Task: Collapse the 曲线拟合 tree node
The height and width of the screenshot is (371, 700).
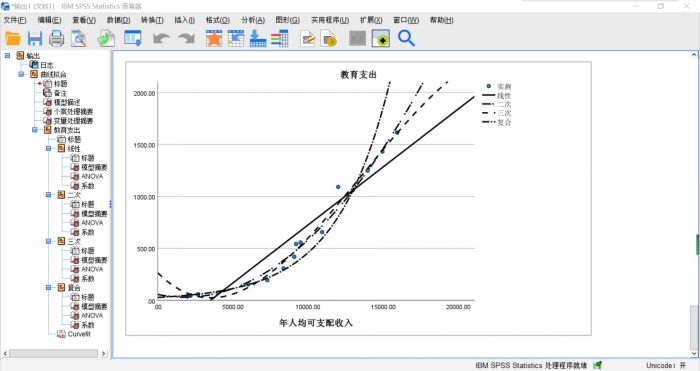Action: [21, 74]
